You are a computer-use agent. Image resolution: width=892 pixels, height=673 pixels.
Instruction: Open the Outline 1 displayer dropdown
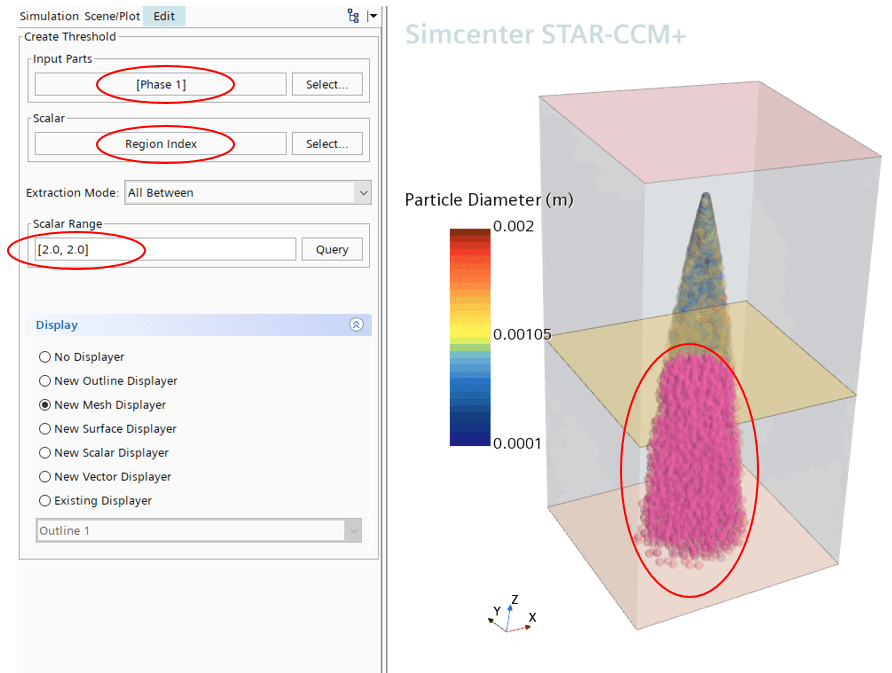click(x=198, y=531)
